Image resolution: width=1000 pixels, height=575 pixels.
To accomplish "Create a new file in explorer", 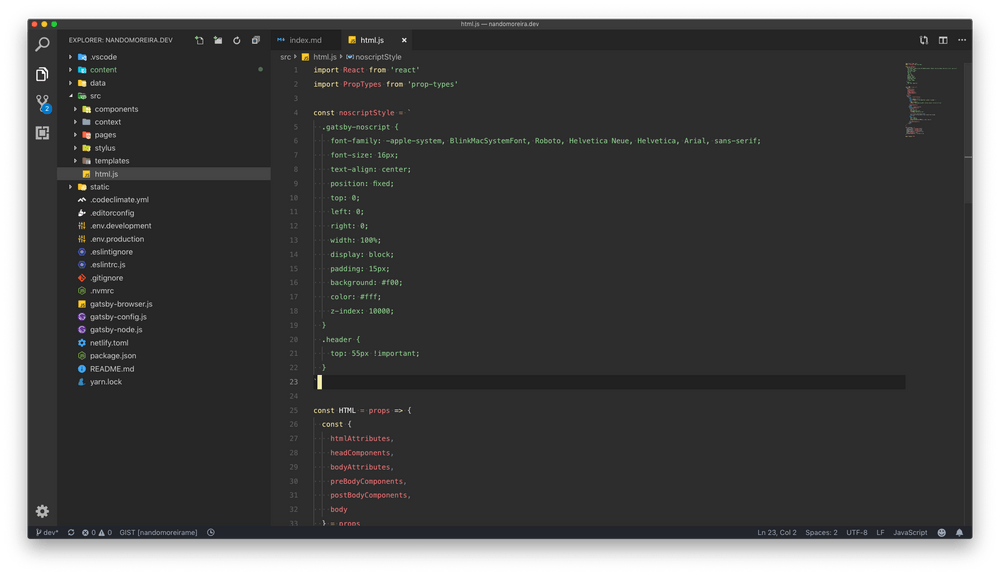I will coord(200,40).
